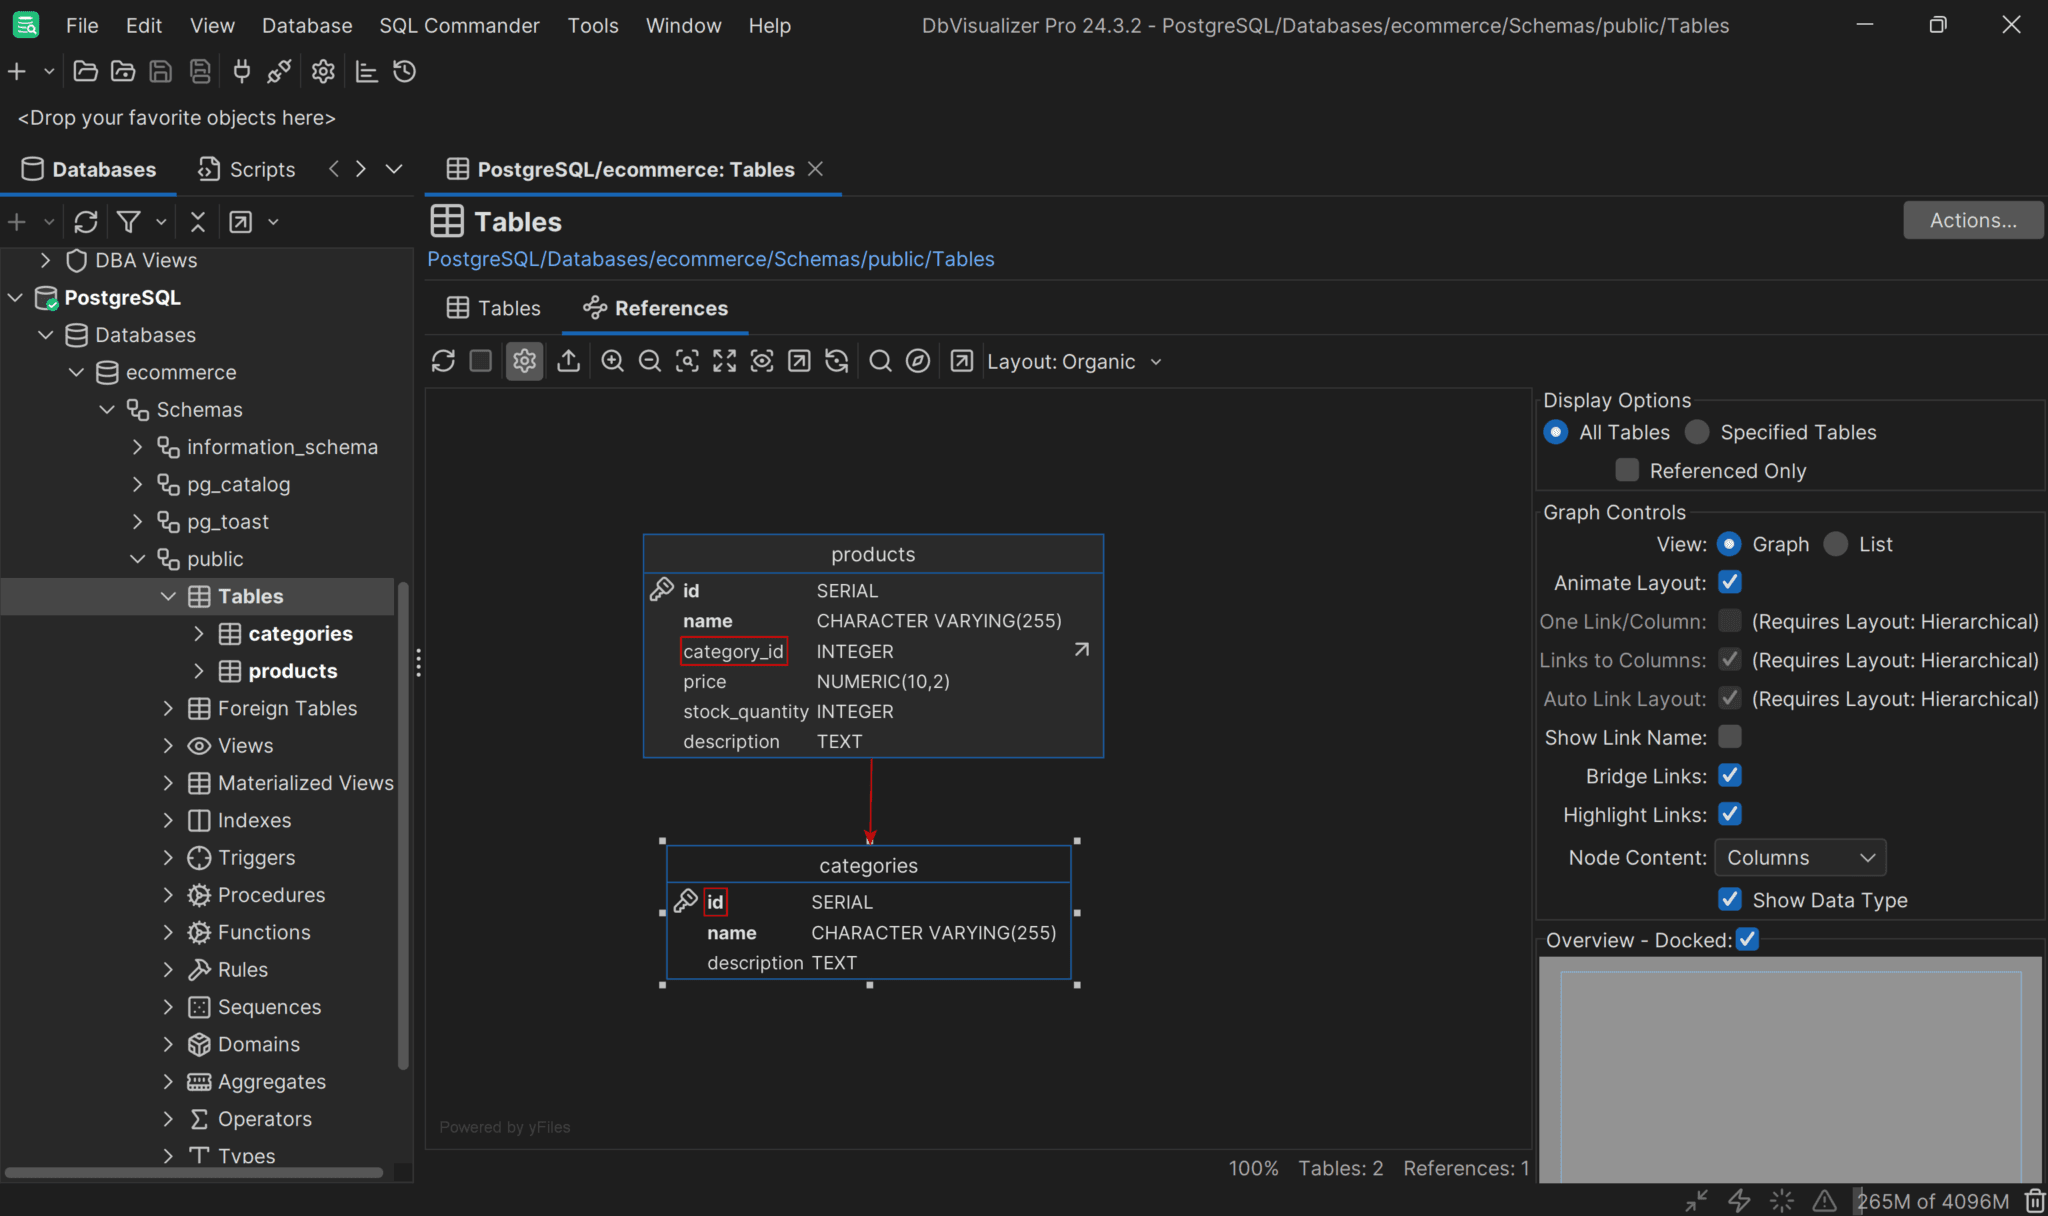Toggle the Referenced Only checkbox

tap(1625, 469)
